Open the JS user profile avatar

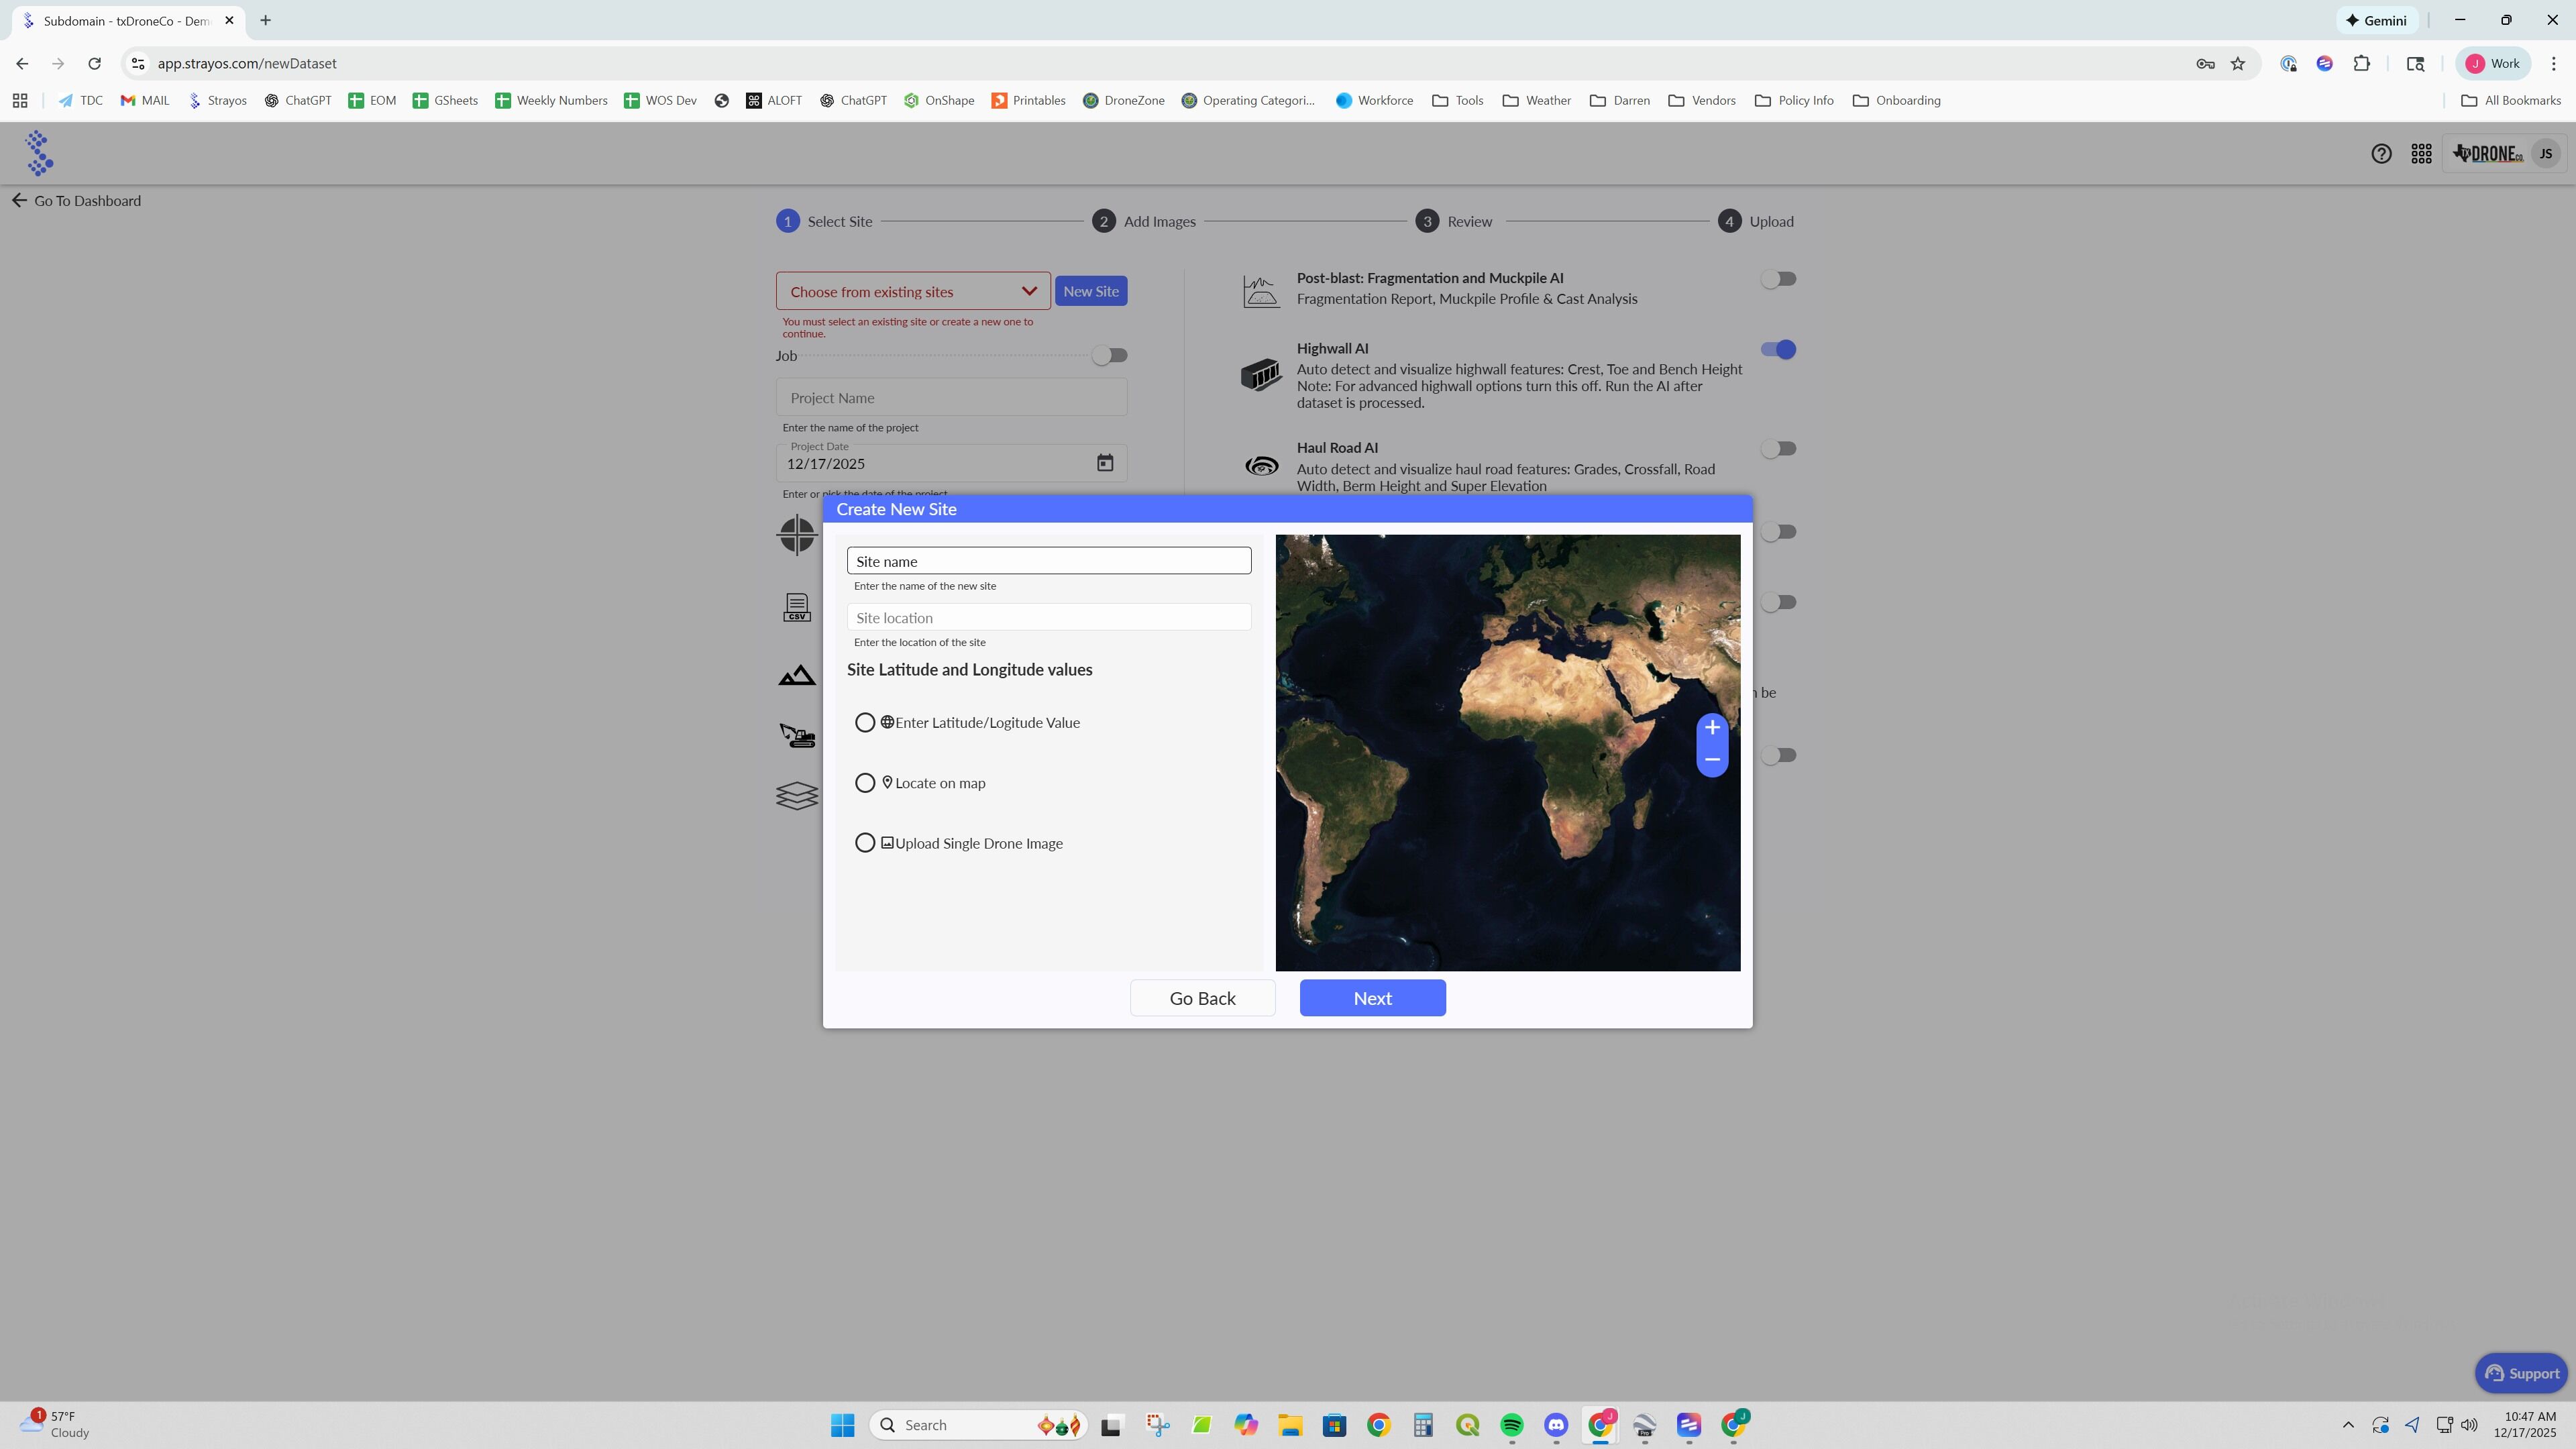click(x=2545, y=154)
